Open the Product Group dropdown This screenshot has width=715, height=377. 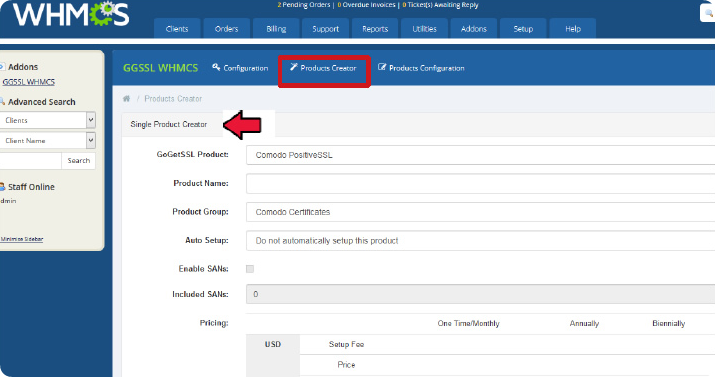(x=481, y=212)
